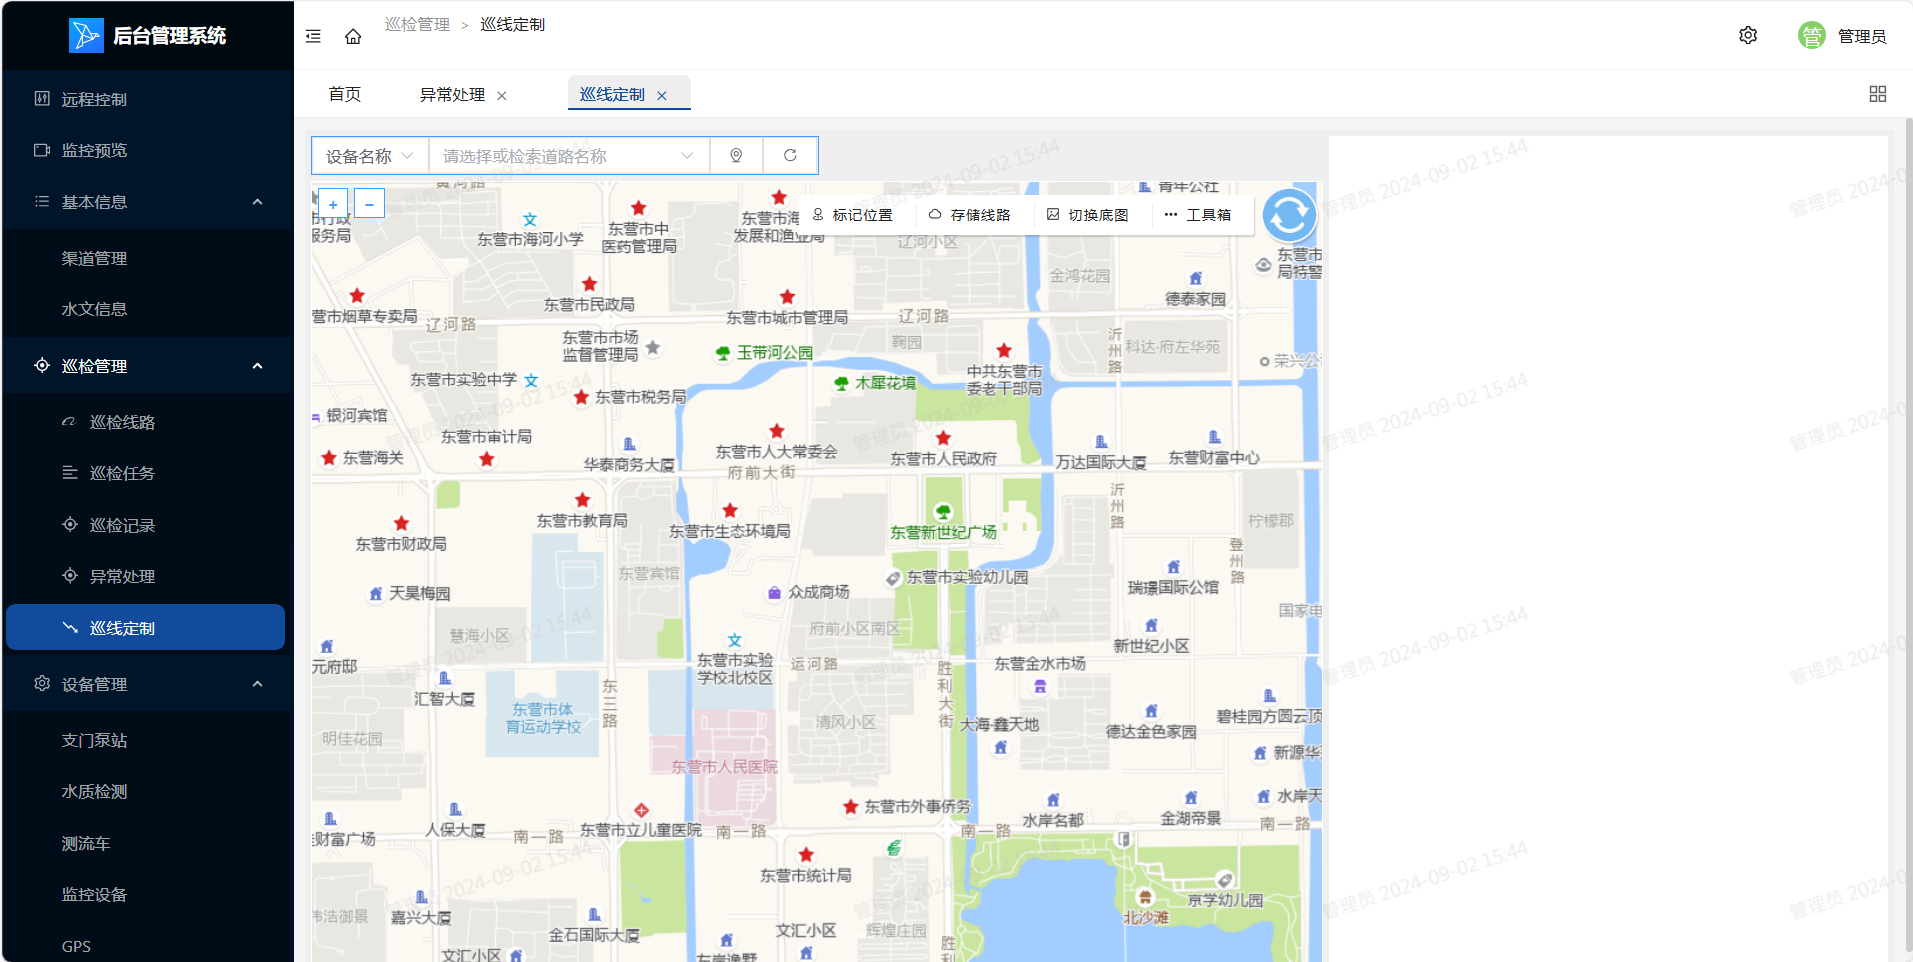
Task: Click 万达国际大厦 label on map
Action: click(x=1101, y=462)
